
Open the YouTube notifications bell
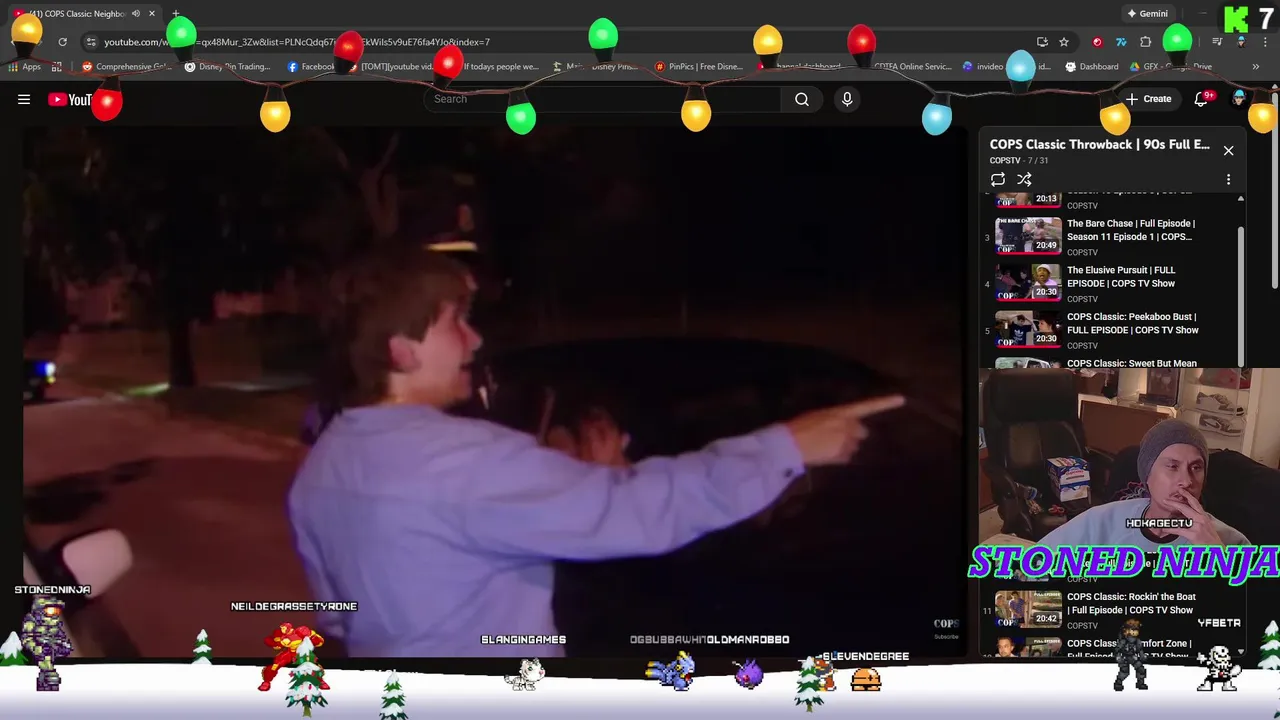tap(1202, 99)
